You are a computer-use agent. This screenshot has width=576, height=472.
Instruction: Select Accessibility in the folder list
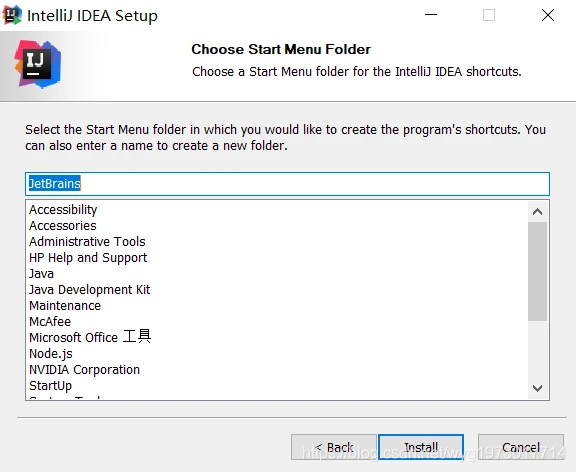[x=63, y=209]
